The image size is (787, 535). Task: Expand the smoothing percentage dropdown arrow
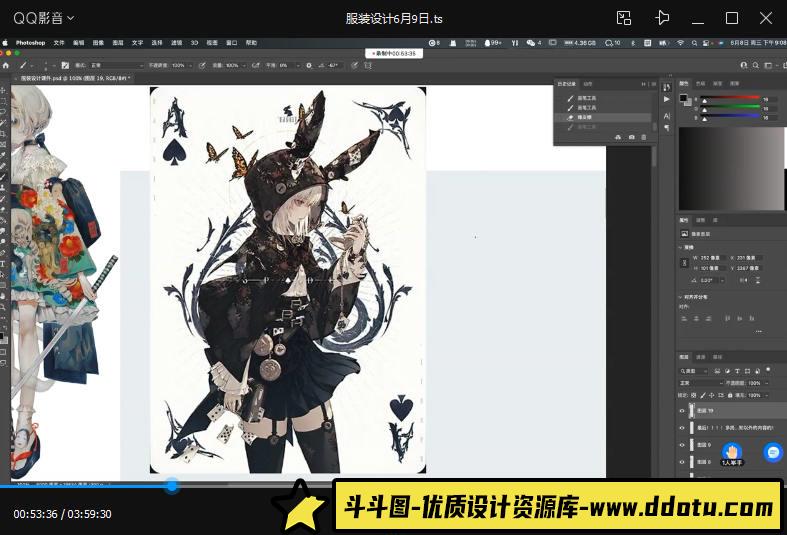tap(298, 66)
